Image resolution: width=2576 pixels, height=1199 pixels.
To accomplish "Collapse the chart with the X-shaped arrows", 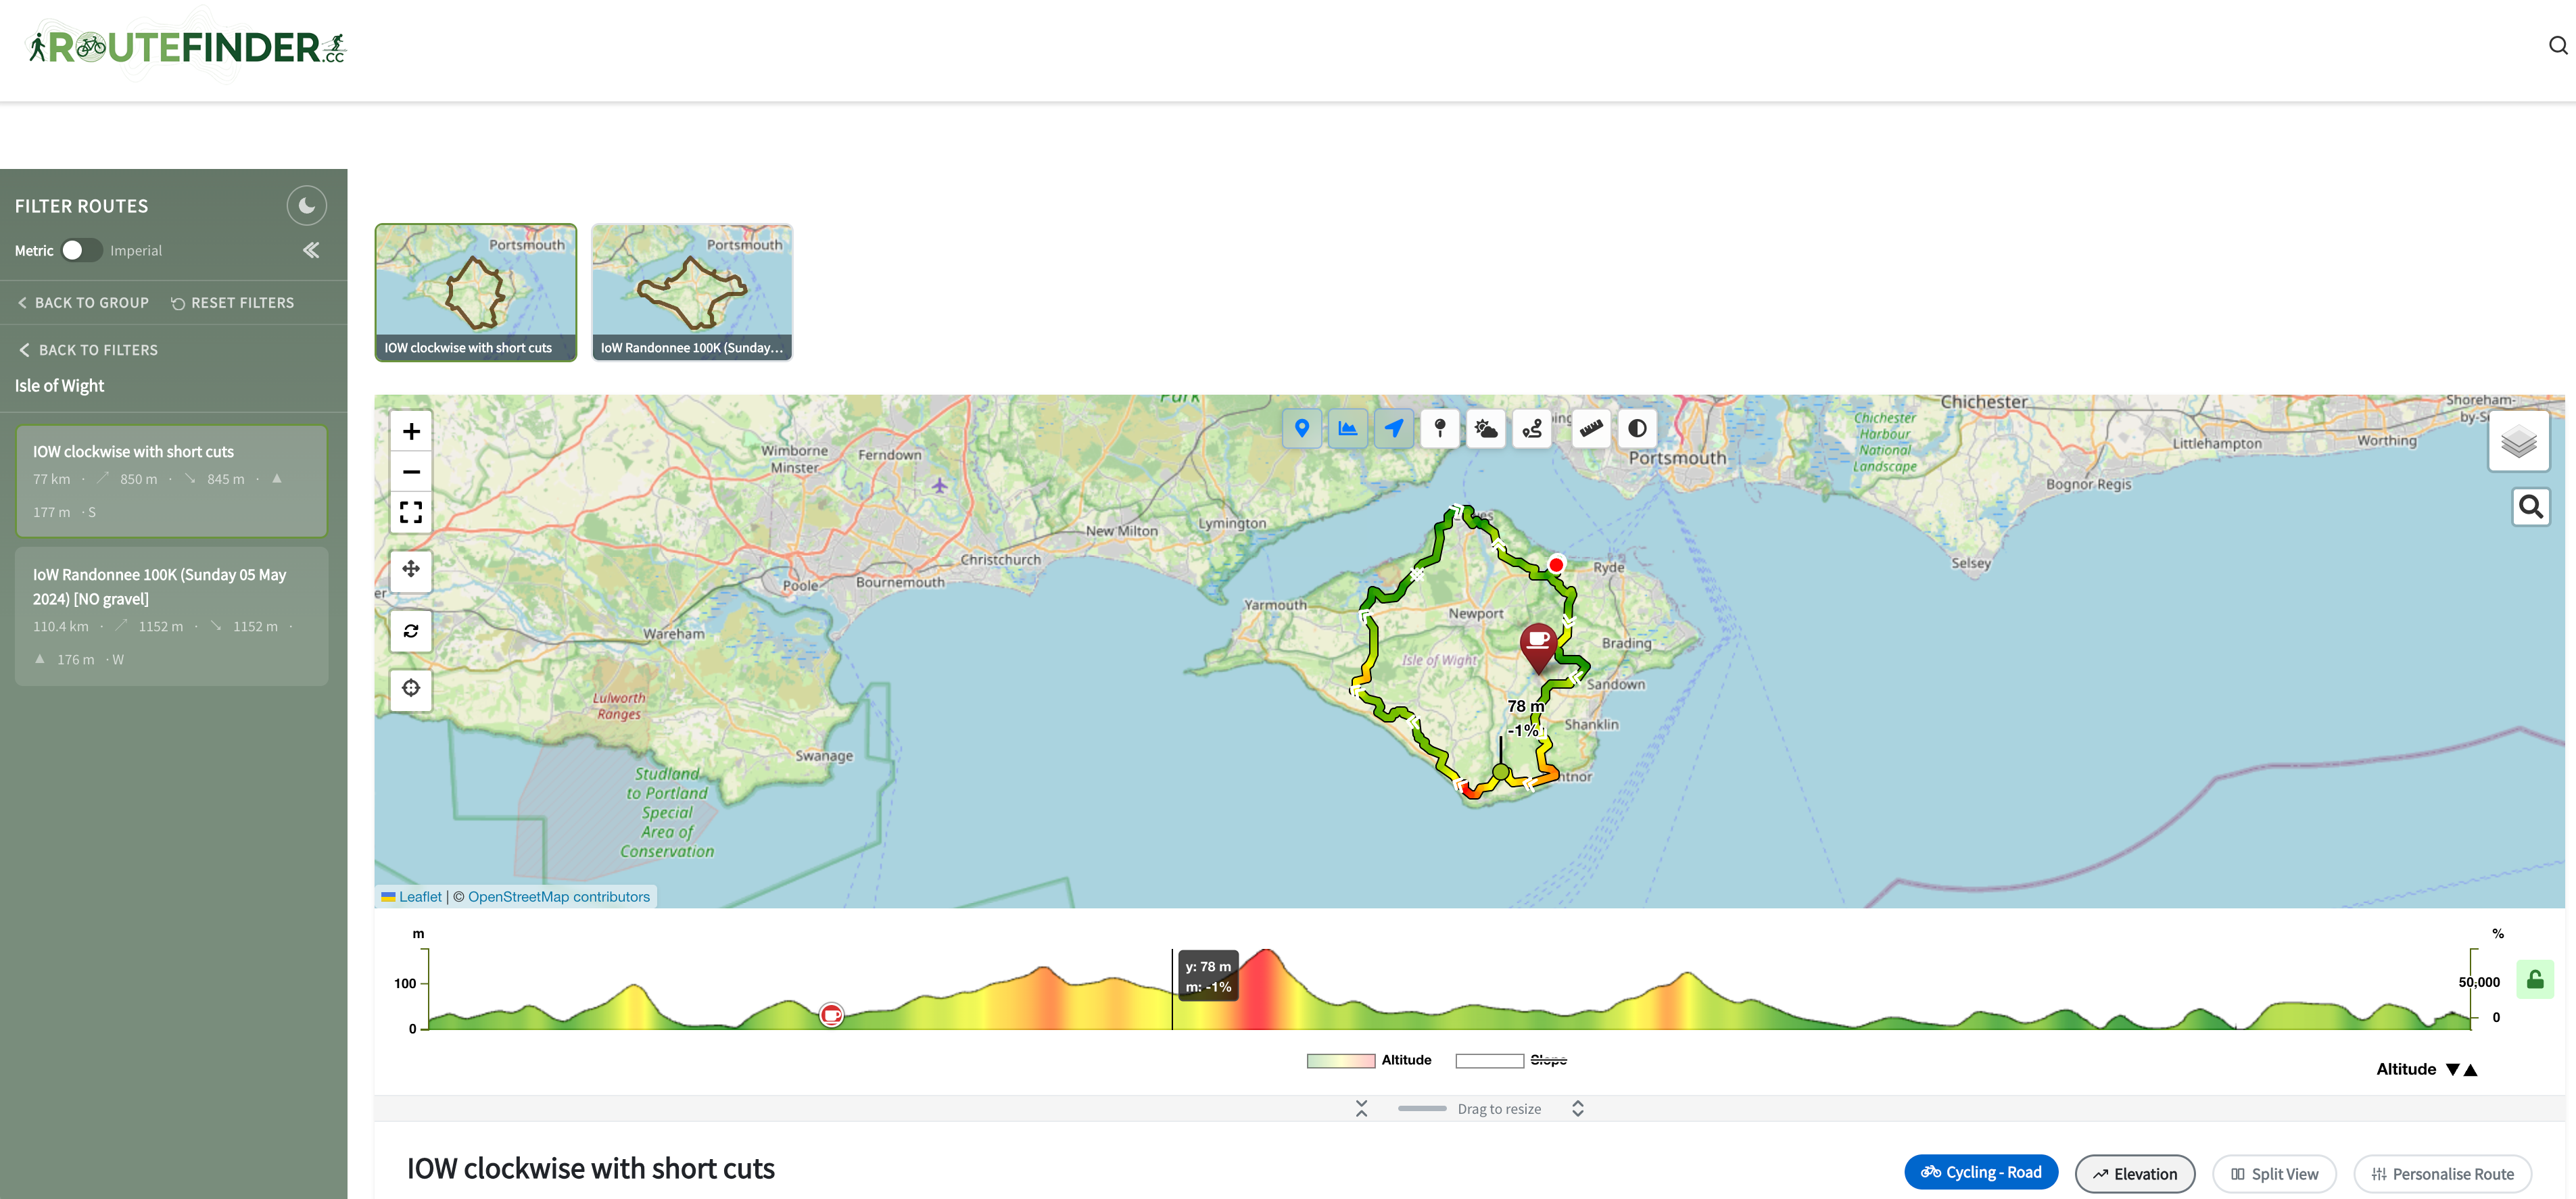I will [x=1361, y=1108].
